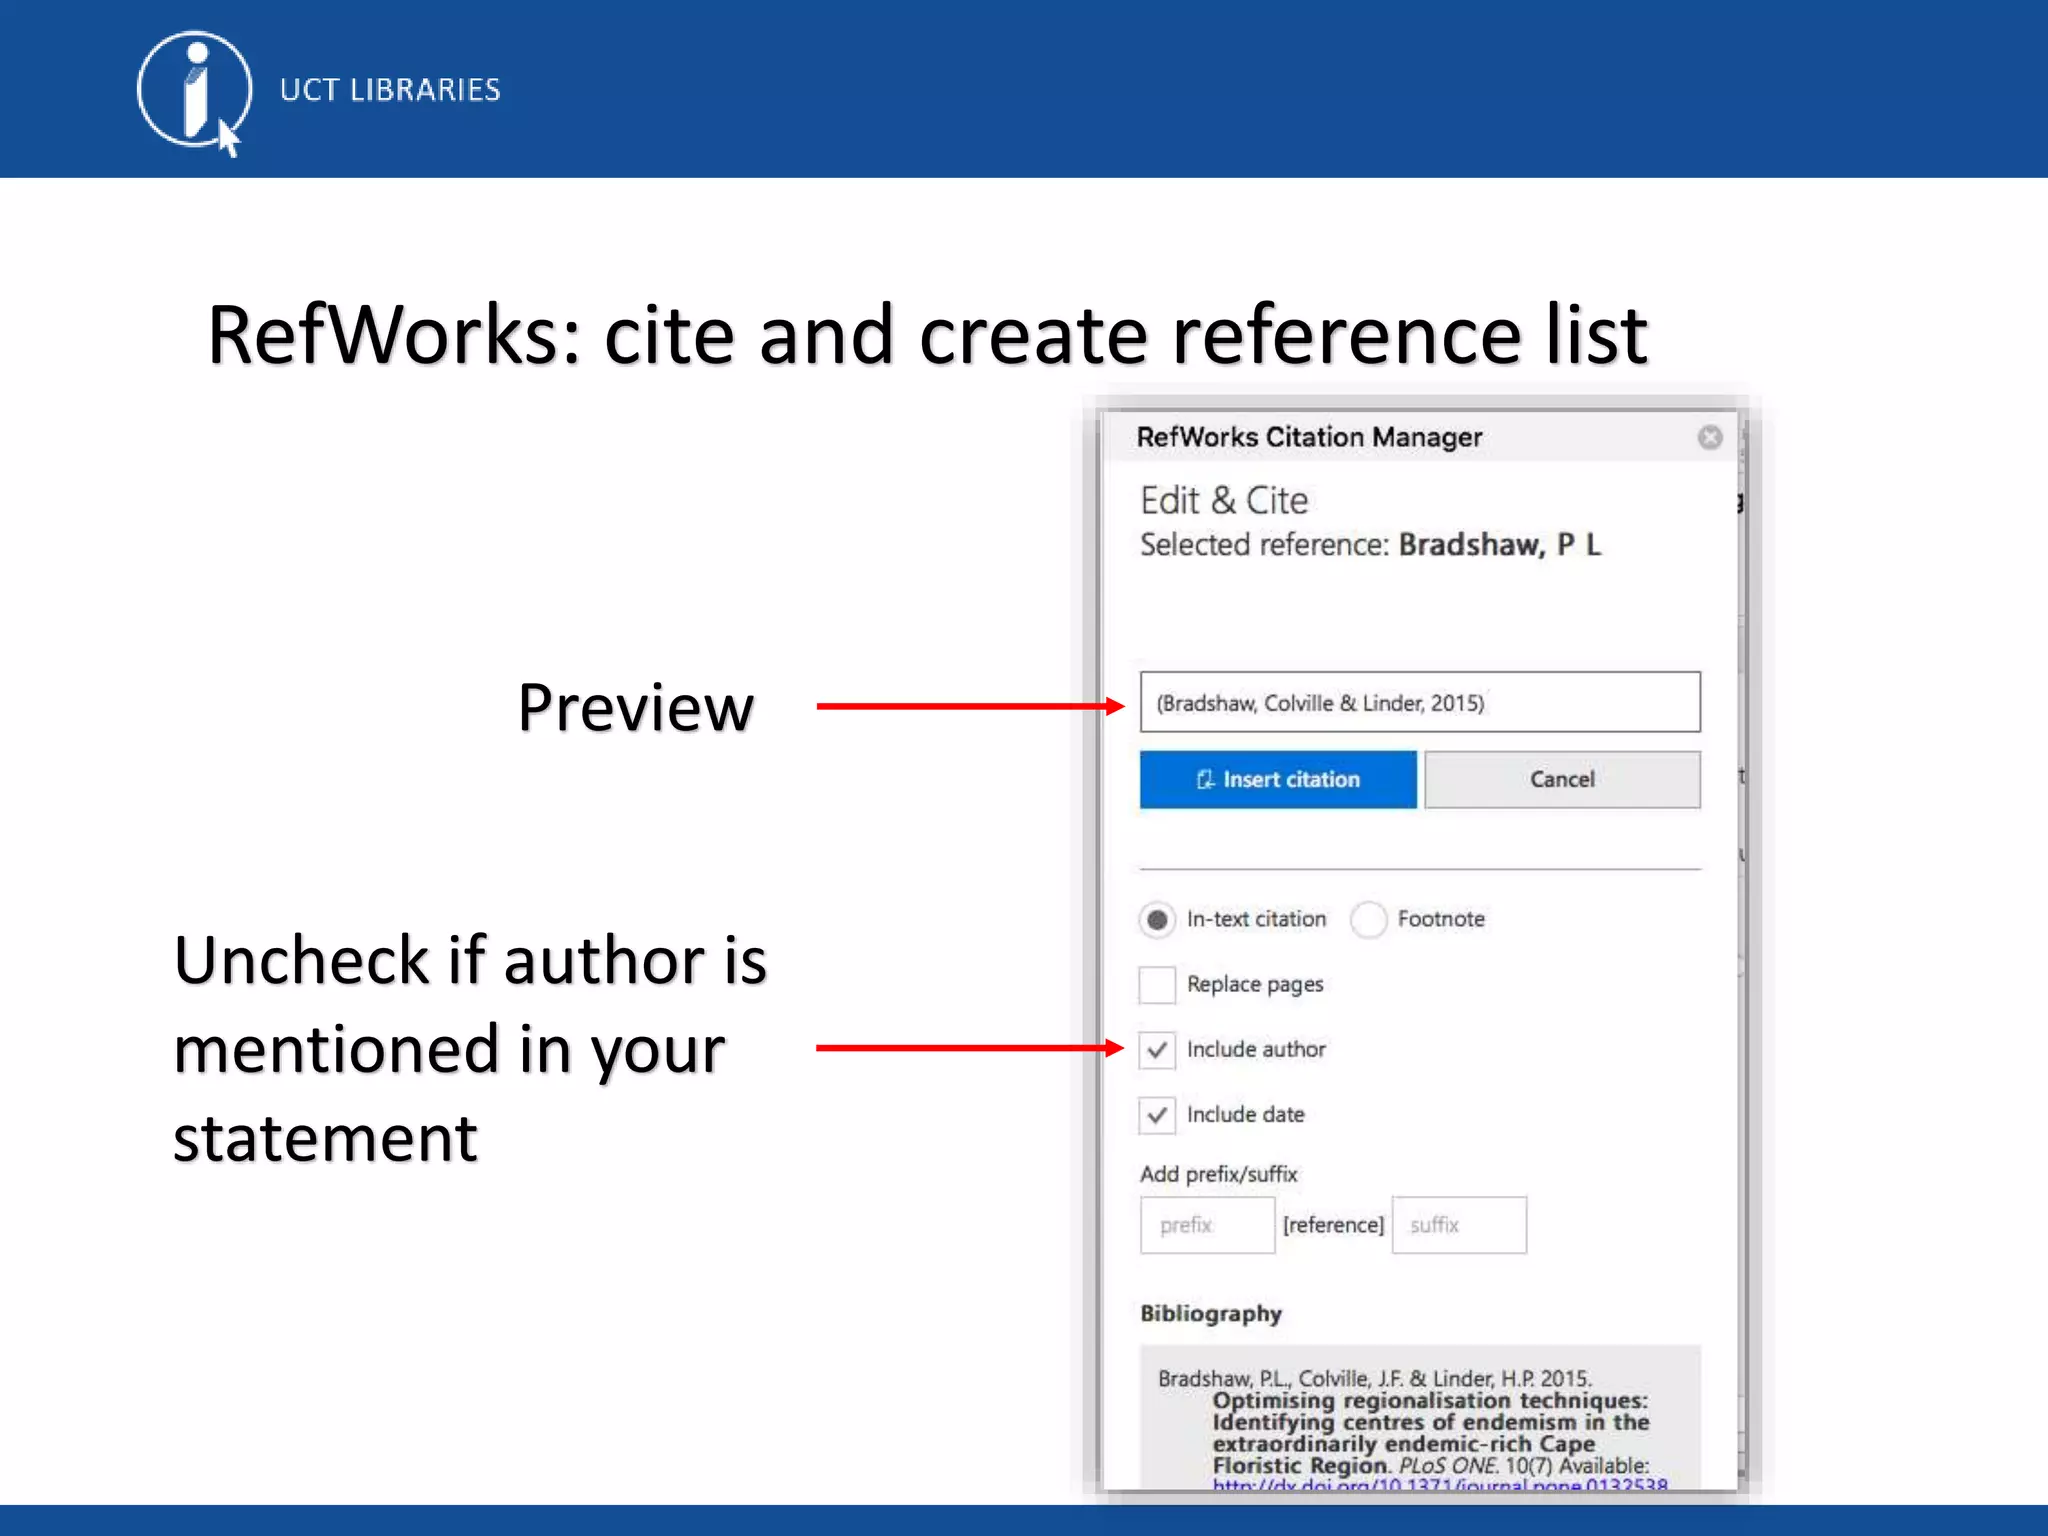Uncheck the Include author checkbox
Viewport: 2048px width, 1536px height.
click(x=1157, y=1050)
